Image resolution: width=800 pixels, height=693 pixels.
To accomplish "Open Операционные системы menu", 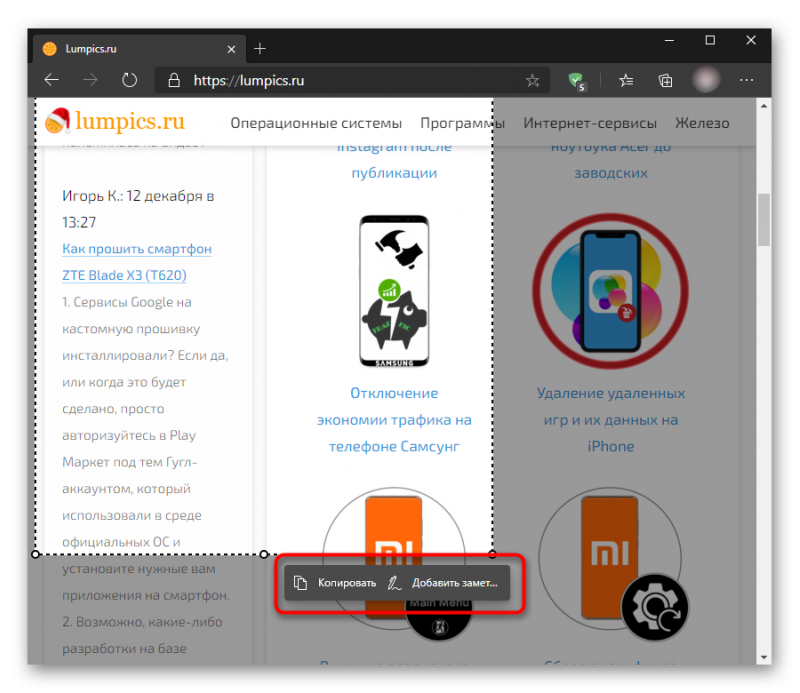I will 316,123.
